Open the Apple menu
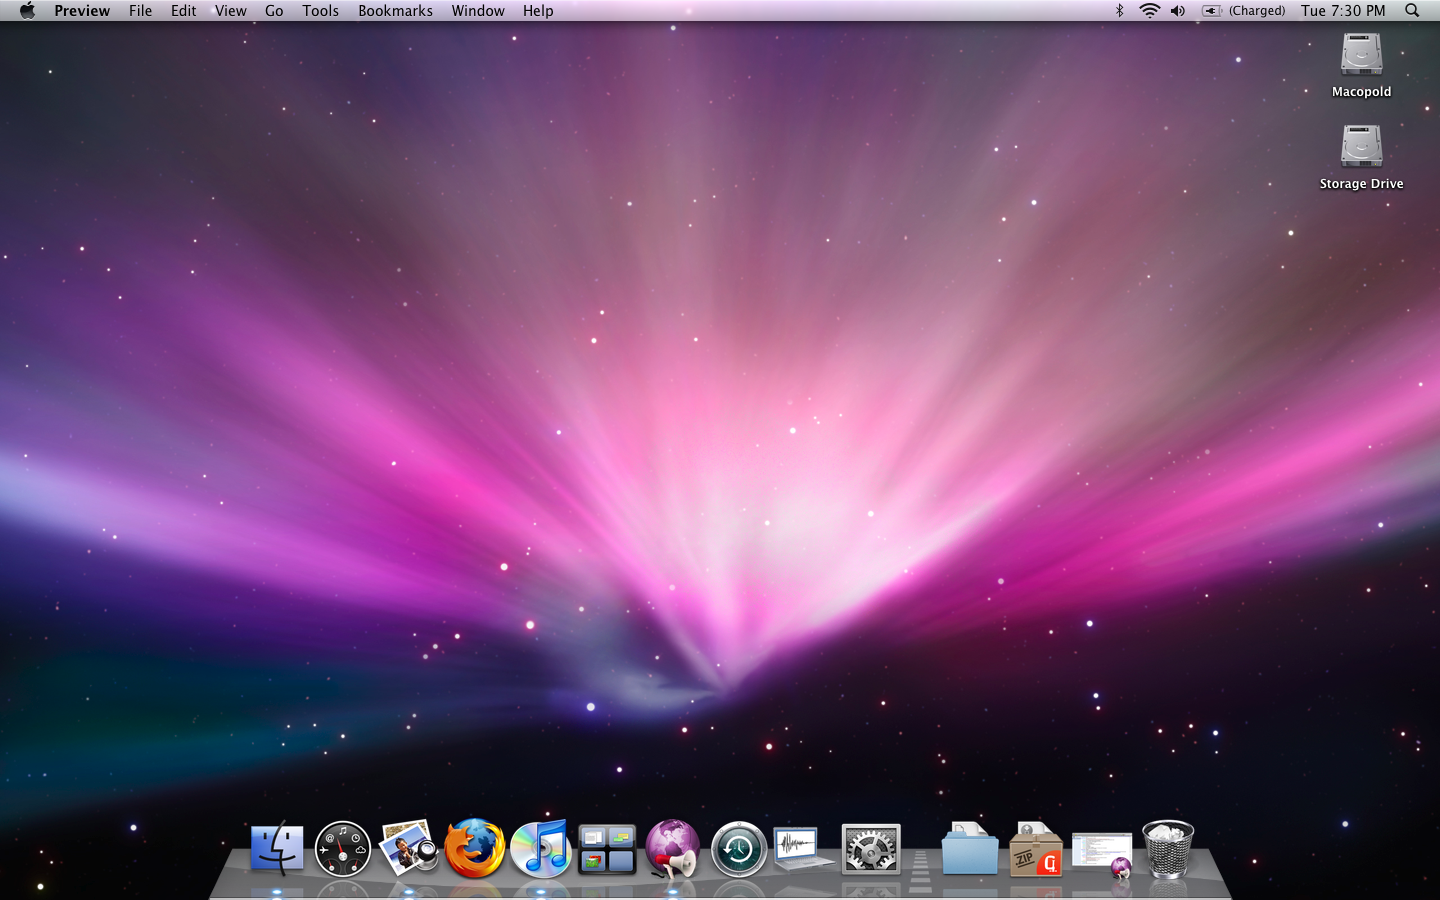The height and width of the screenshot is (900, 1440). (x=27, y=10)
